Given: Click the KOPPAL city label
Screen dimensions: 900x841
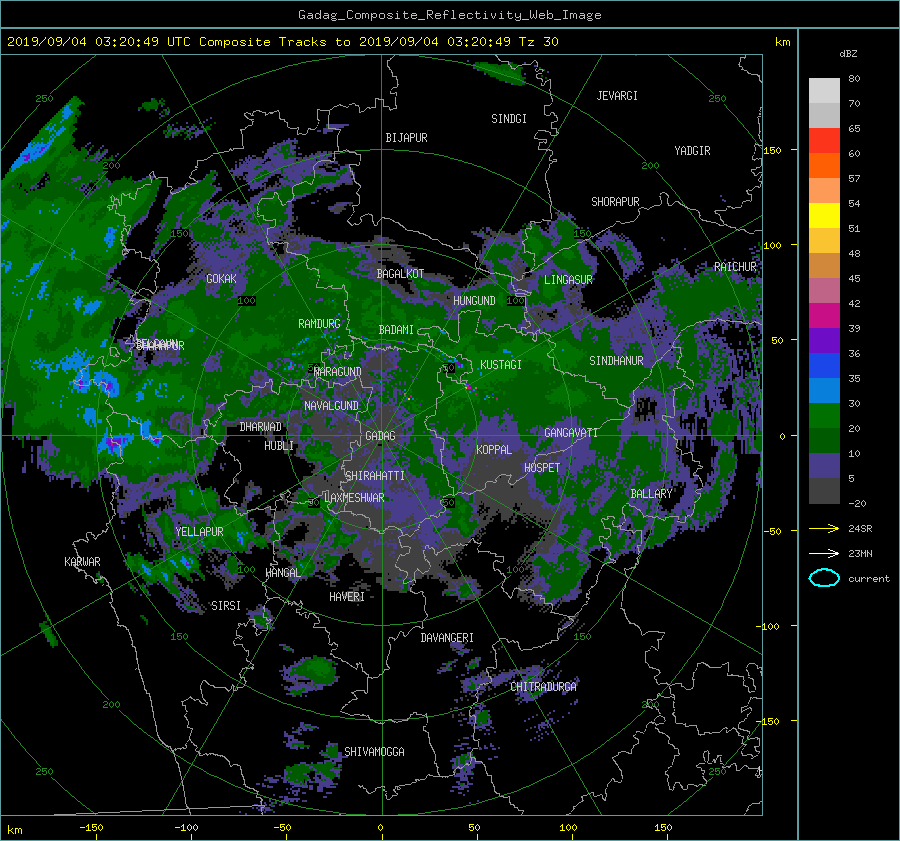Looking at the screenshot, I should (494, 449).
